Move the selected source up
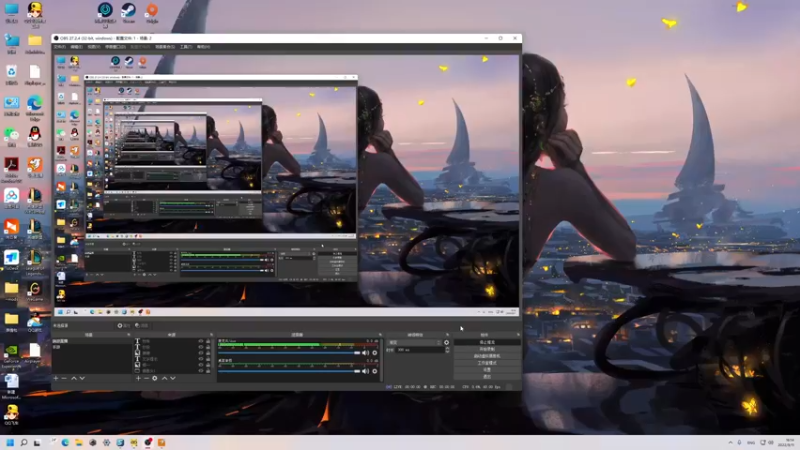Image resolution: width=800 pixels, height=450 pixels. (x=164, y=378)
